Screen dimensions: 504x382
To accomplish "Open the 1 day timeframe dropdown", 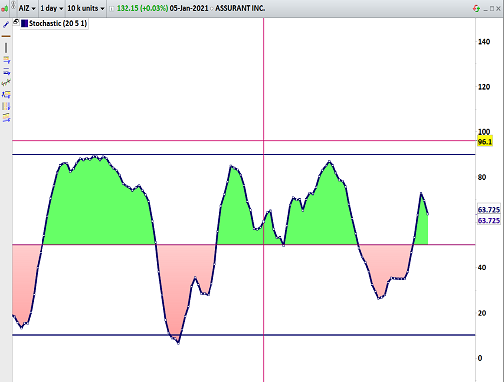I will click(x=52, y=8).
